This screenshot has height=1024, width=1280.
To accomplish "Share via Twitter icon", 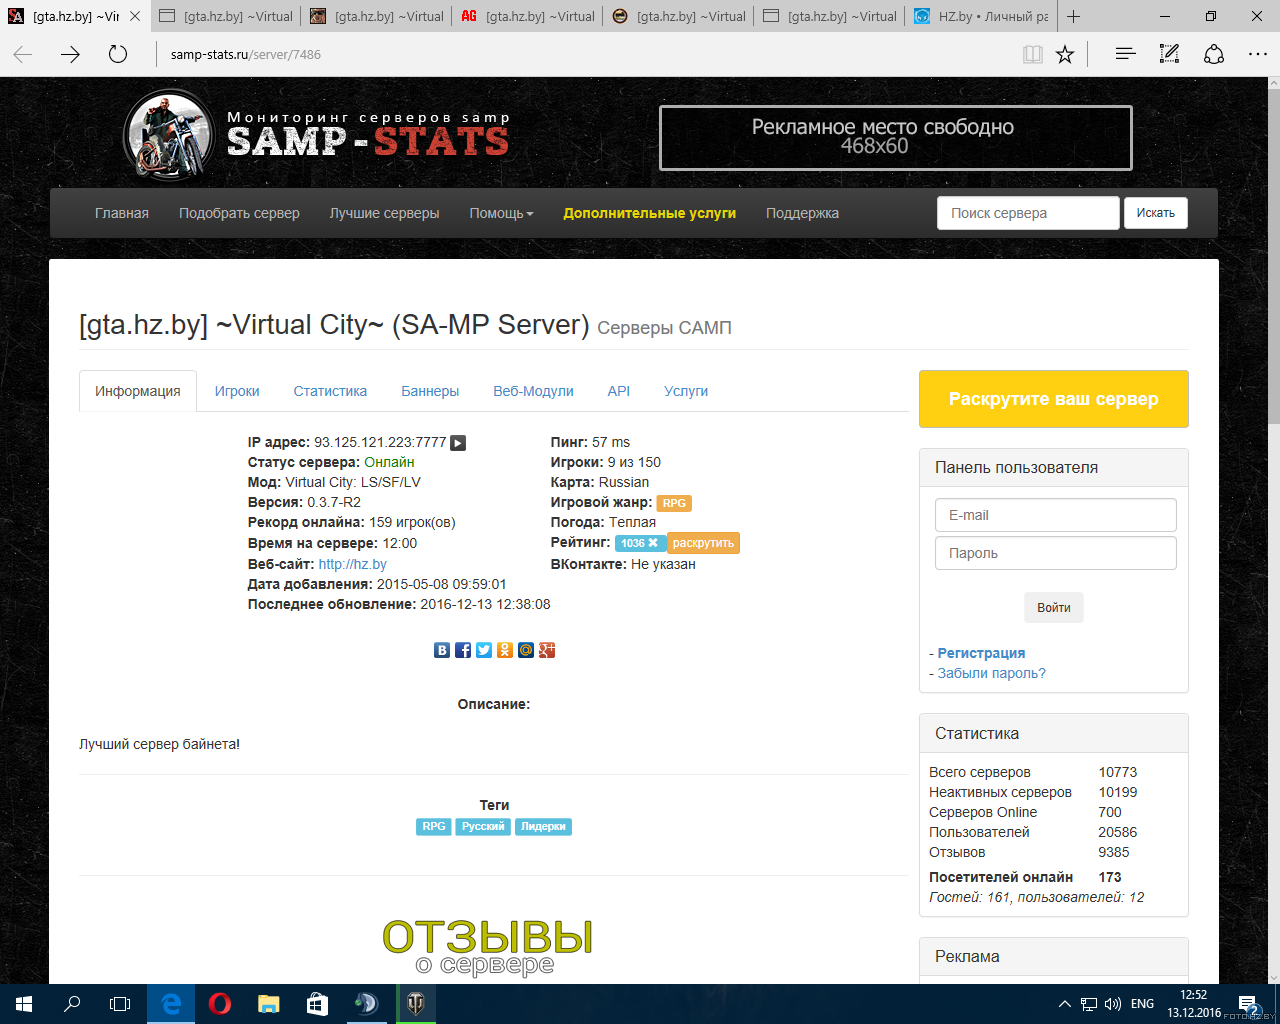I will 484,650.
